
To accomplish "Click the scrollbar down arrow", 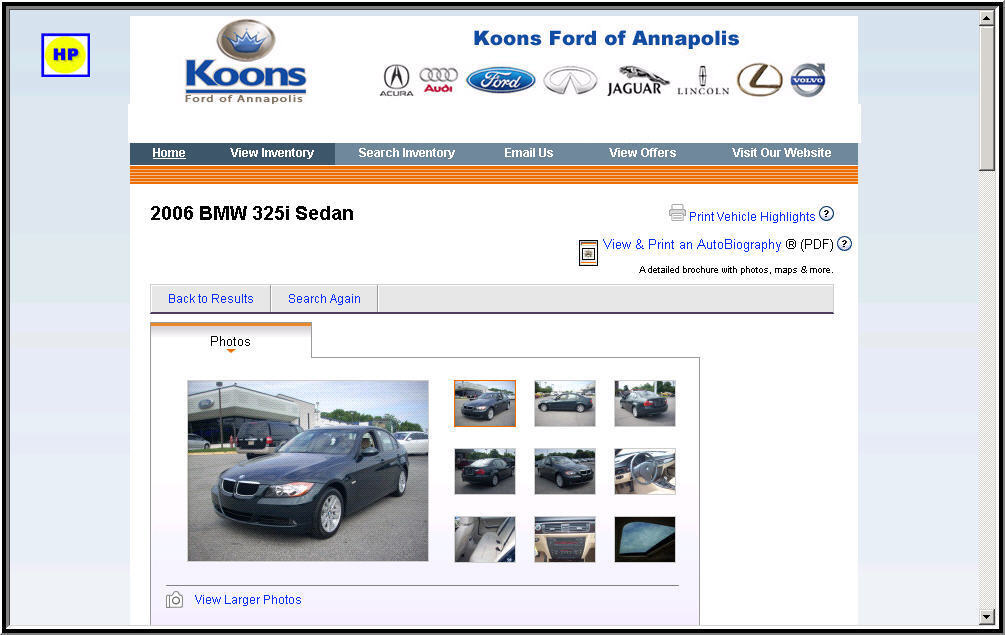I will click(986, 617).
